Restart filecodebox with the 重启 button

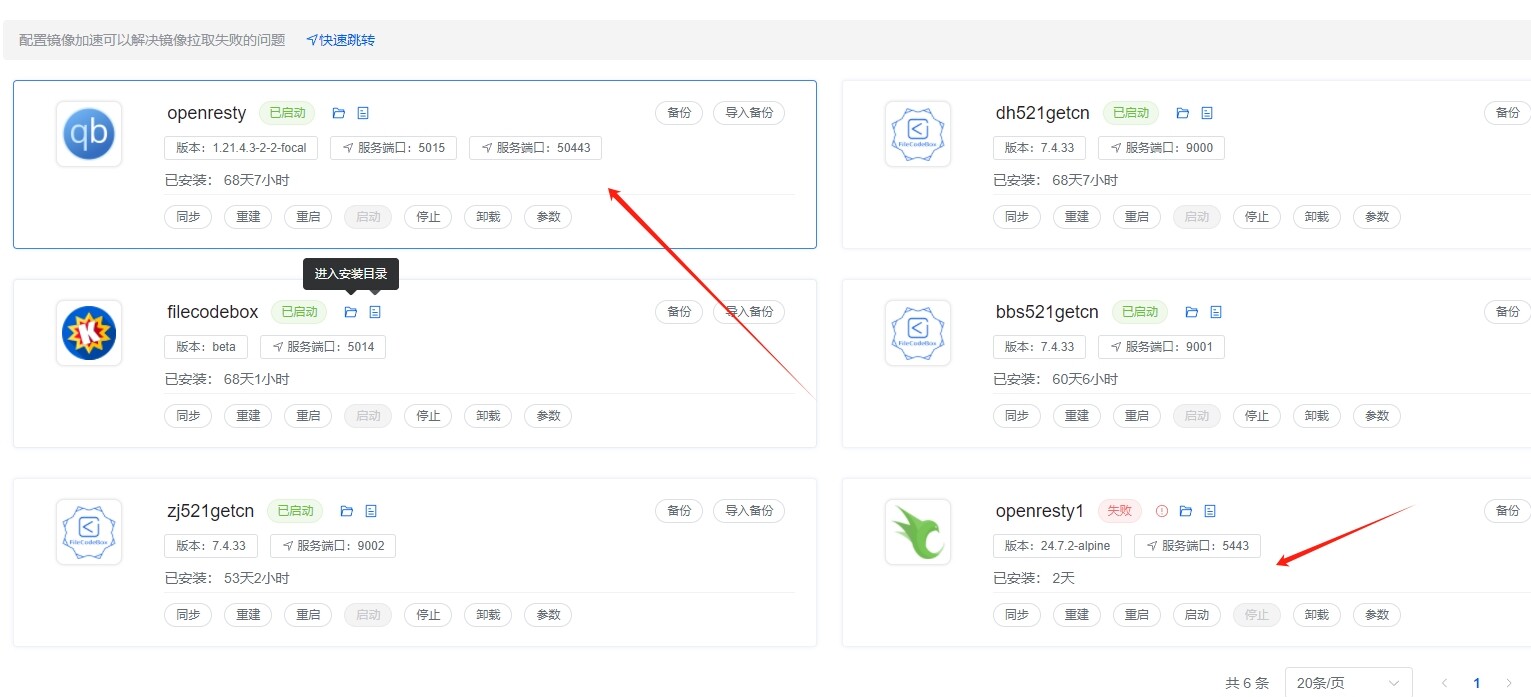308,416
